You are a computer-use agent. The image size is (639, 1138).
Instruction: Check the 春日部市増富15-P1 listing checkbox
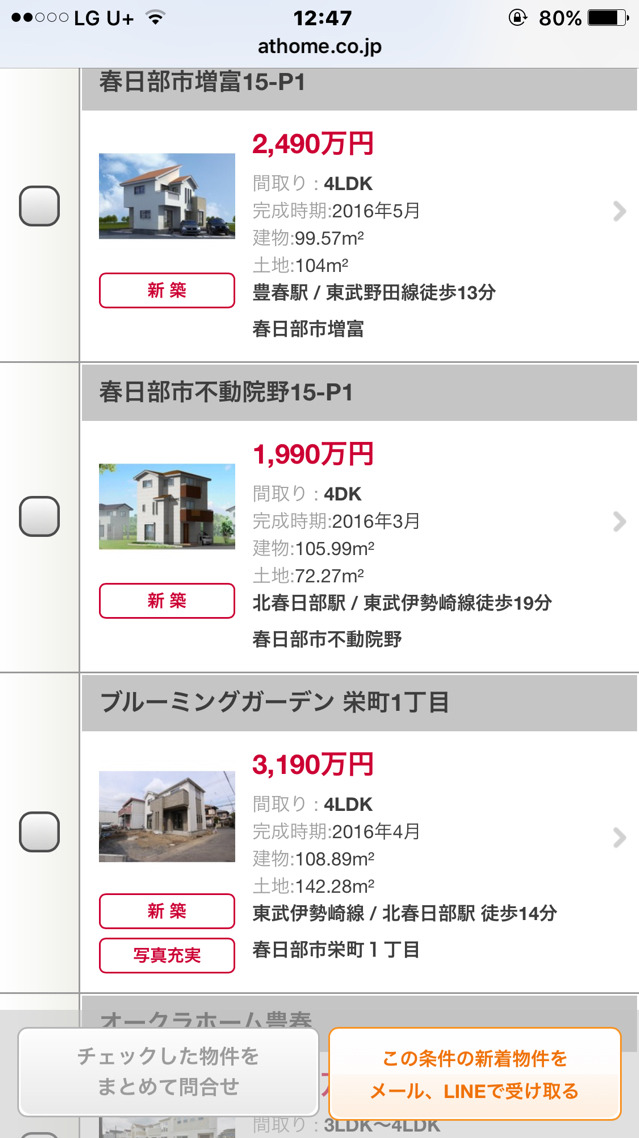click(x=39, y=206)
